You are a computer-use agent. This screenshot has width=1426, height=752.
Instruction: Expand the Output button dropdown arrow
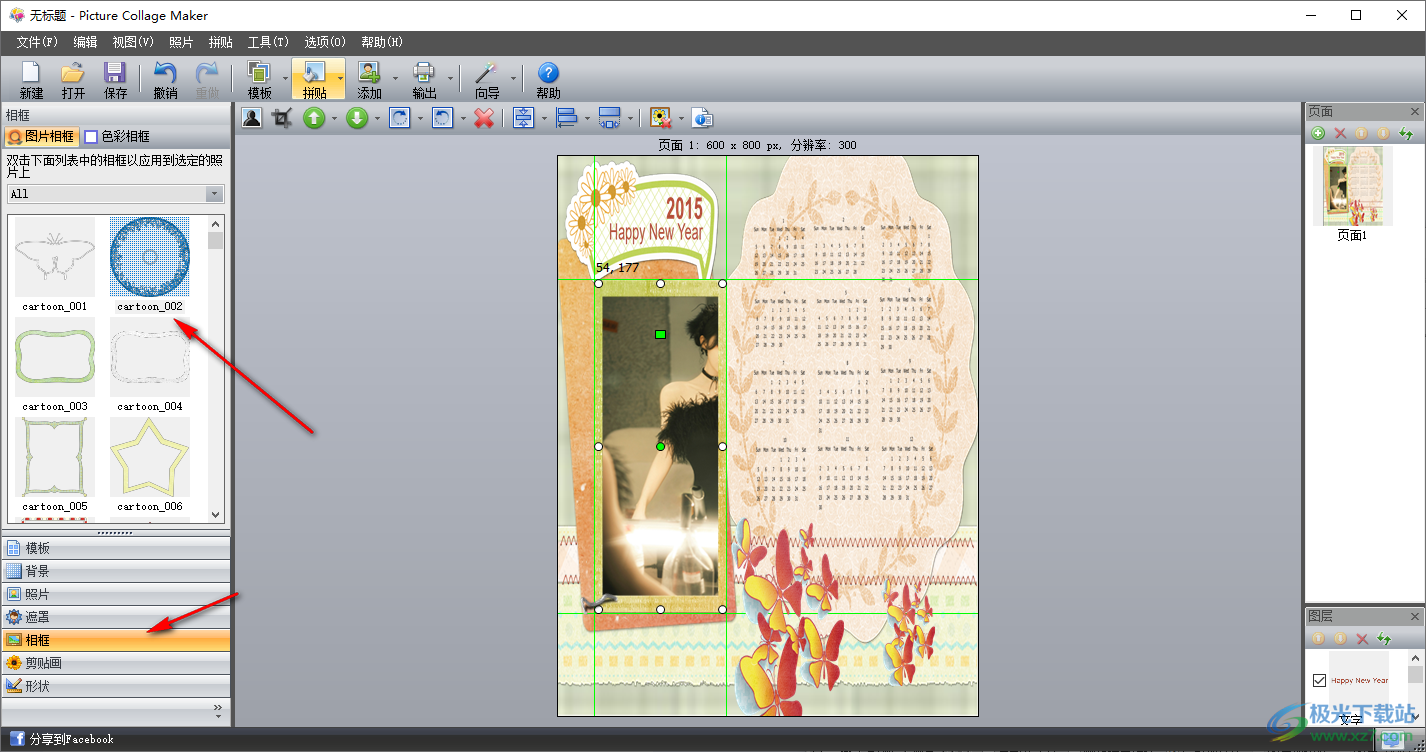(x=450, y=78)
